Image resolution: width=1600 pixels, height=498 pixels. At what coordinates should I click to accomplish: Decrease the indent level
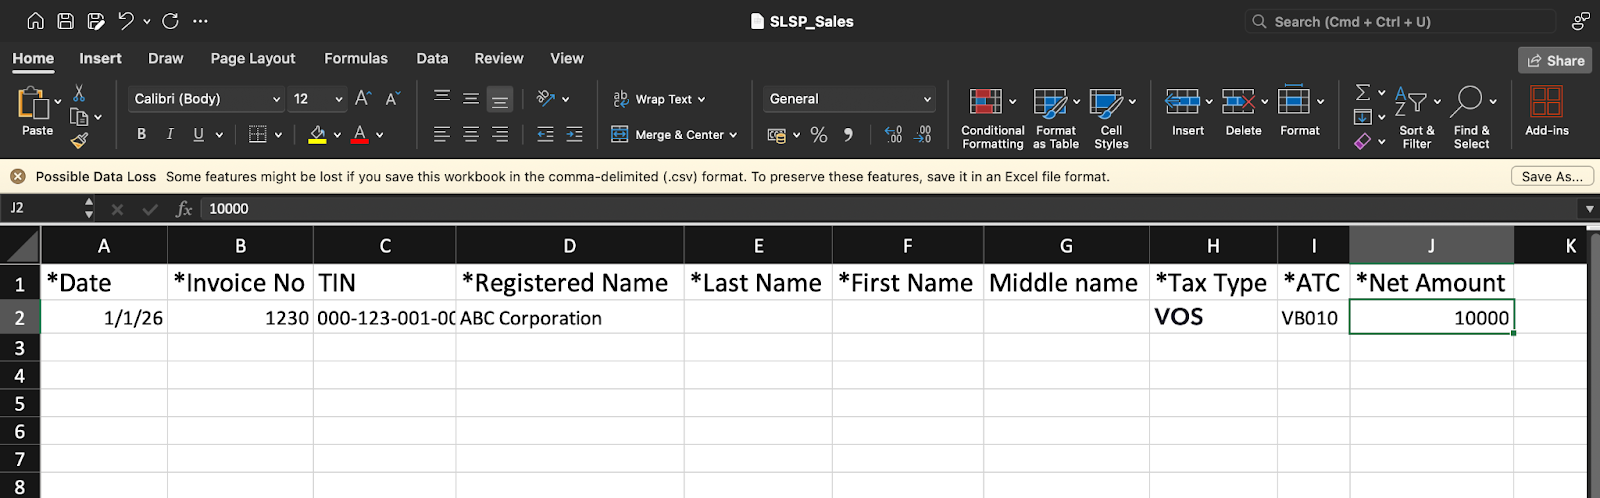coord(545,134)
